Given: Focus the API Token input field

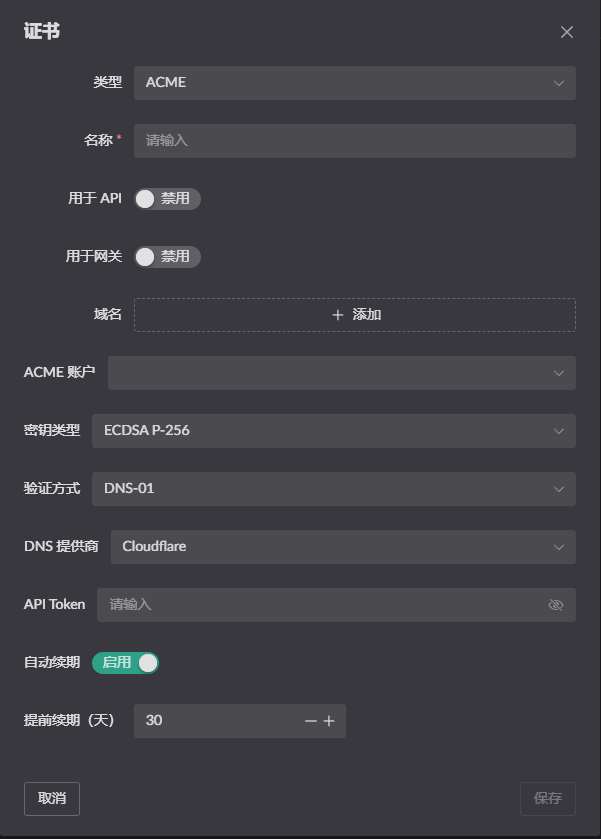Looking at the screenshot, I should click(x=320, y=604).
